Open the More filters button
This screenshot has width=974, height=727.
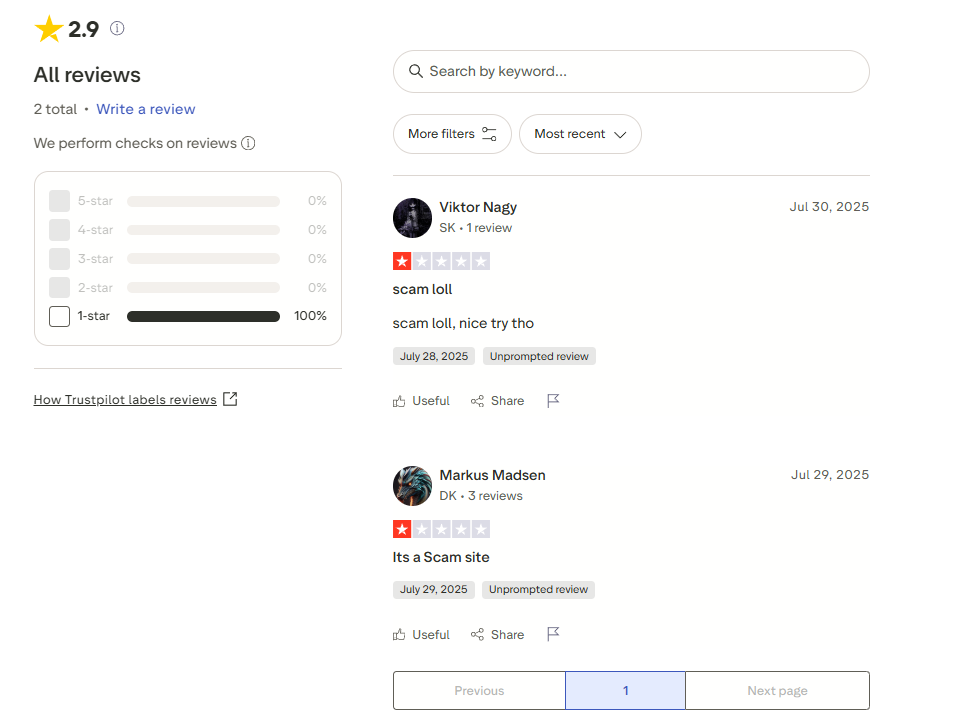point(452,134)
